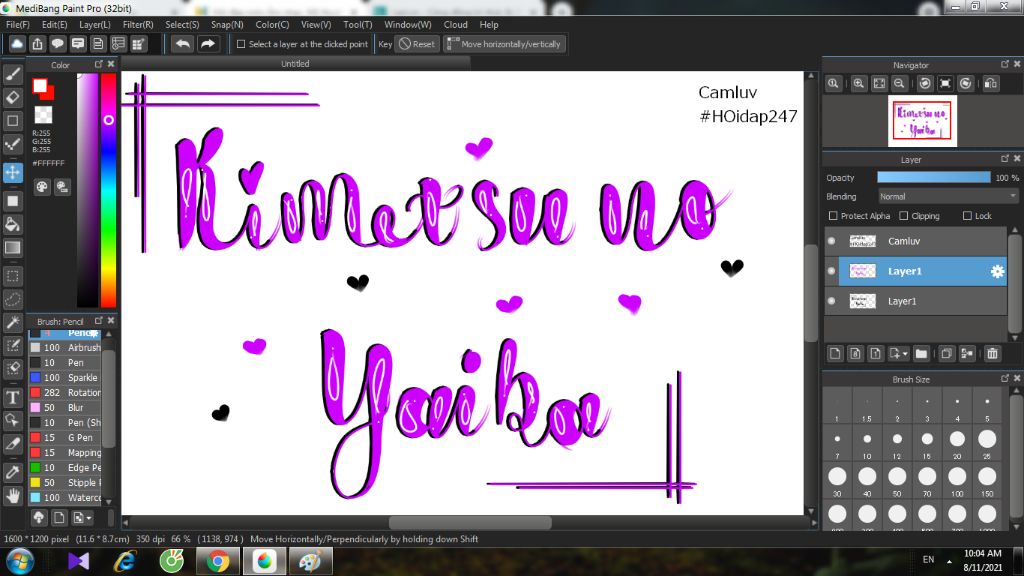Open the color palette icon

click(42, 187)
